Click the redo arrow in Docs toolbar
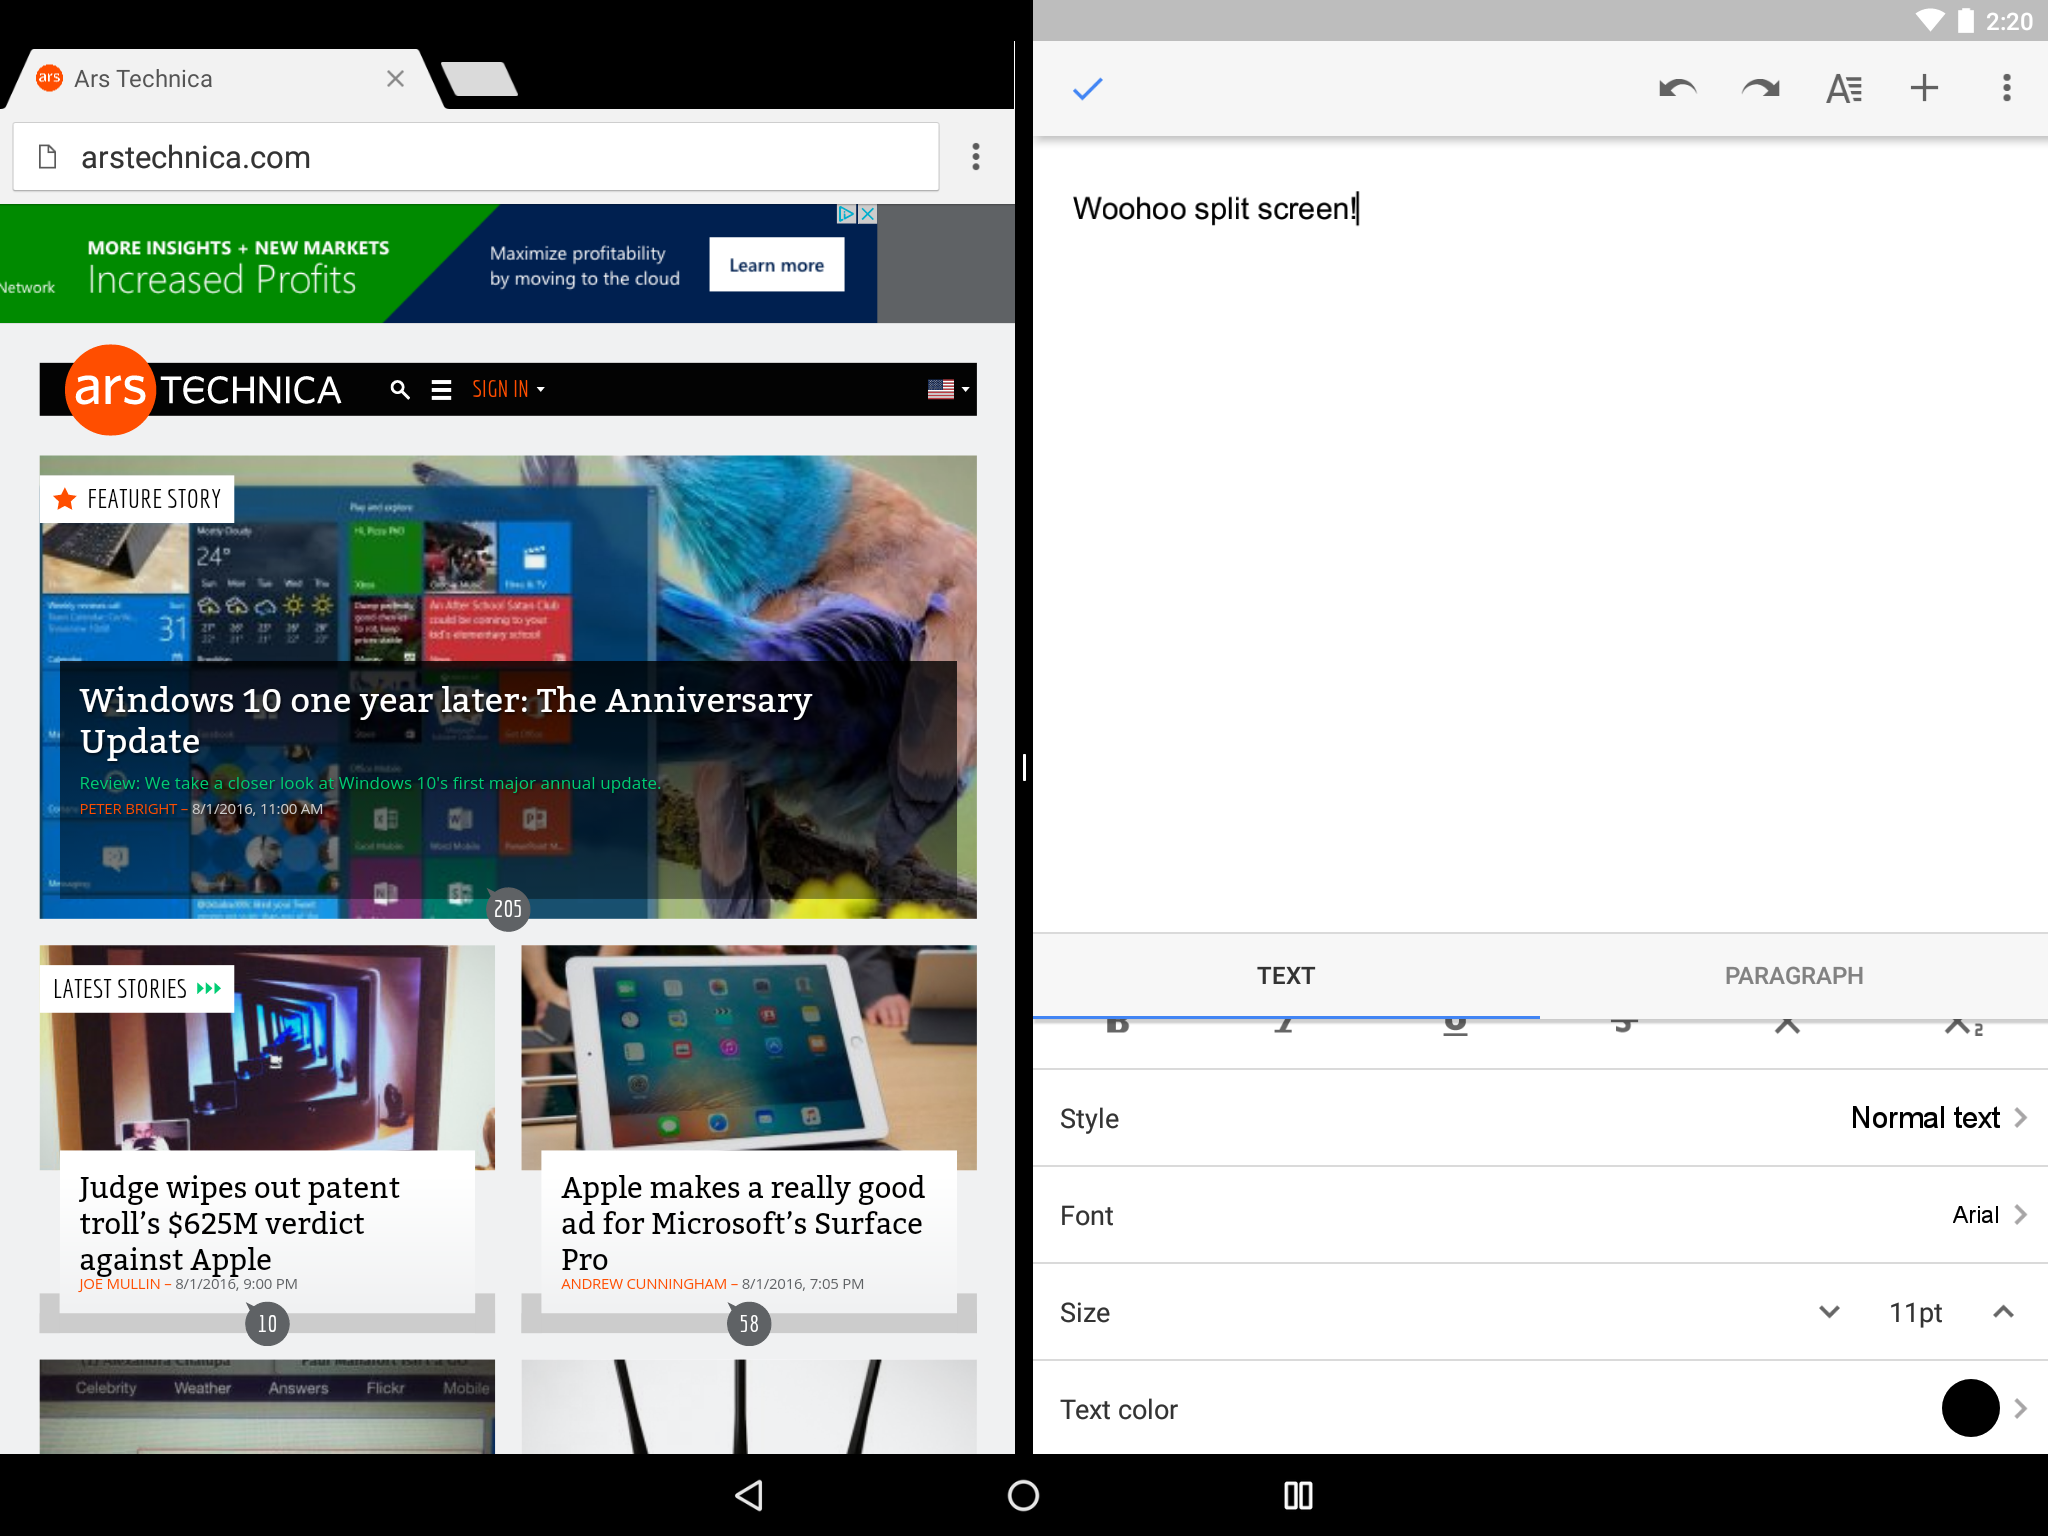This screenshot has width=2048, height=1536. coord(1760,89)
